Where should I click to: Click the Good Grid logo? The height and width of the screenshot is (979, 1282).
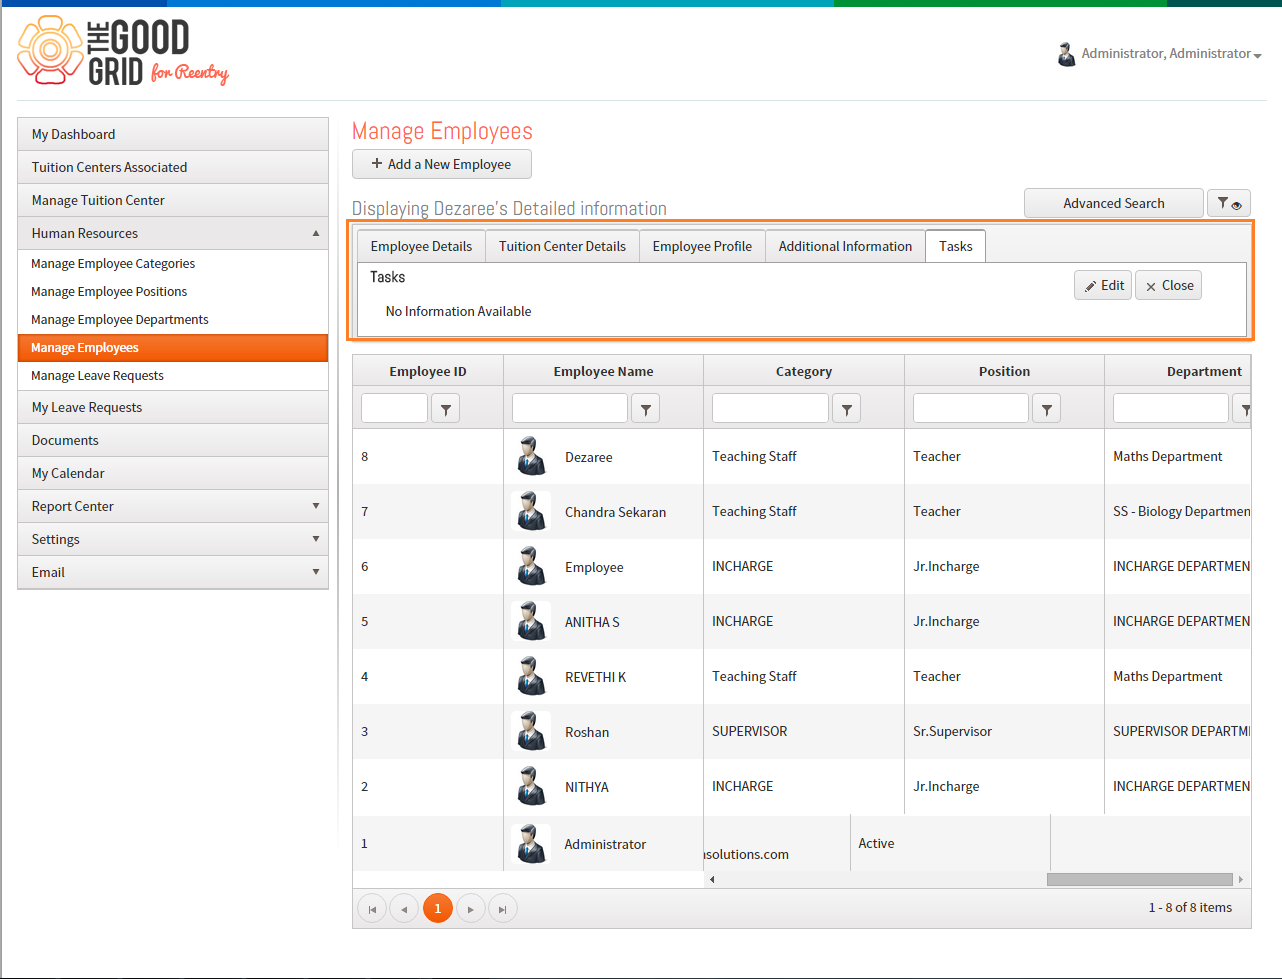point(123,51)
